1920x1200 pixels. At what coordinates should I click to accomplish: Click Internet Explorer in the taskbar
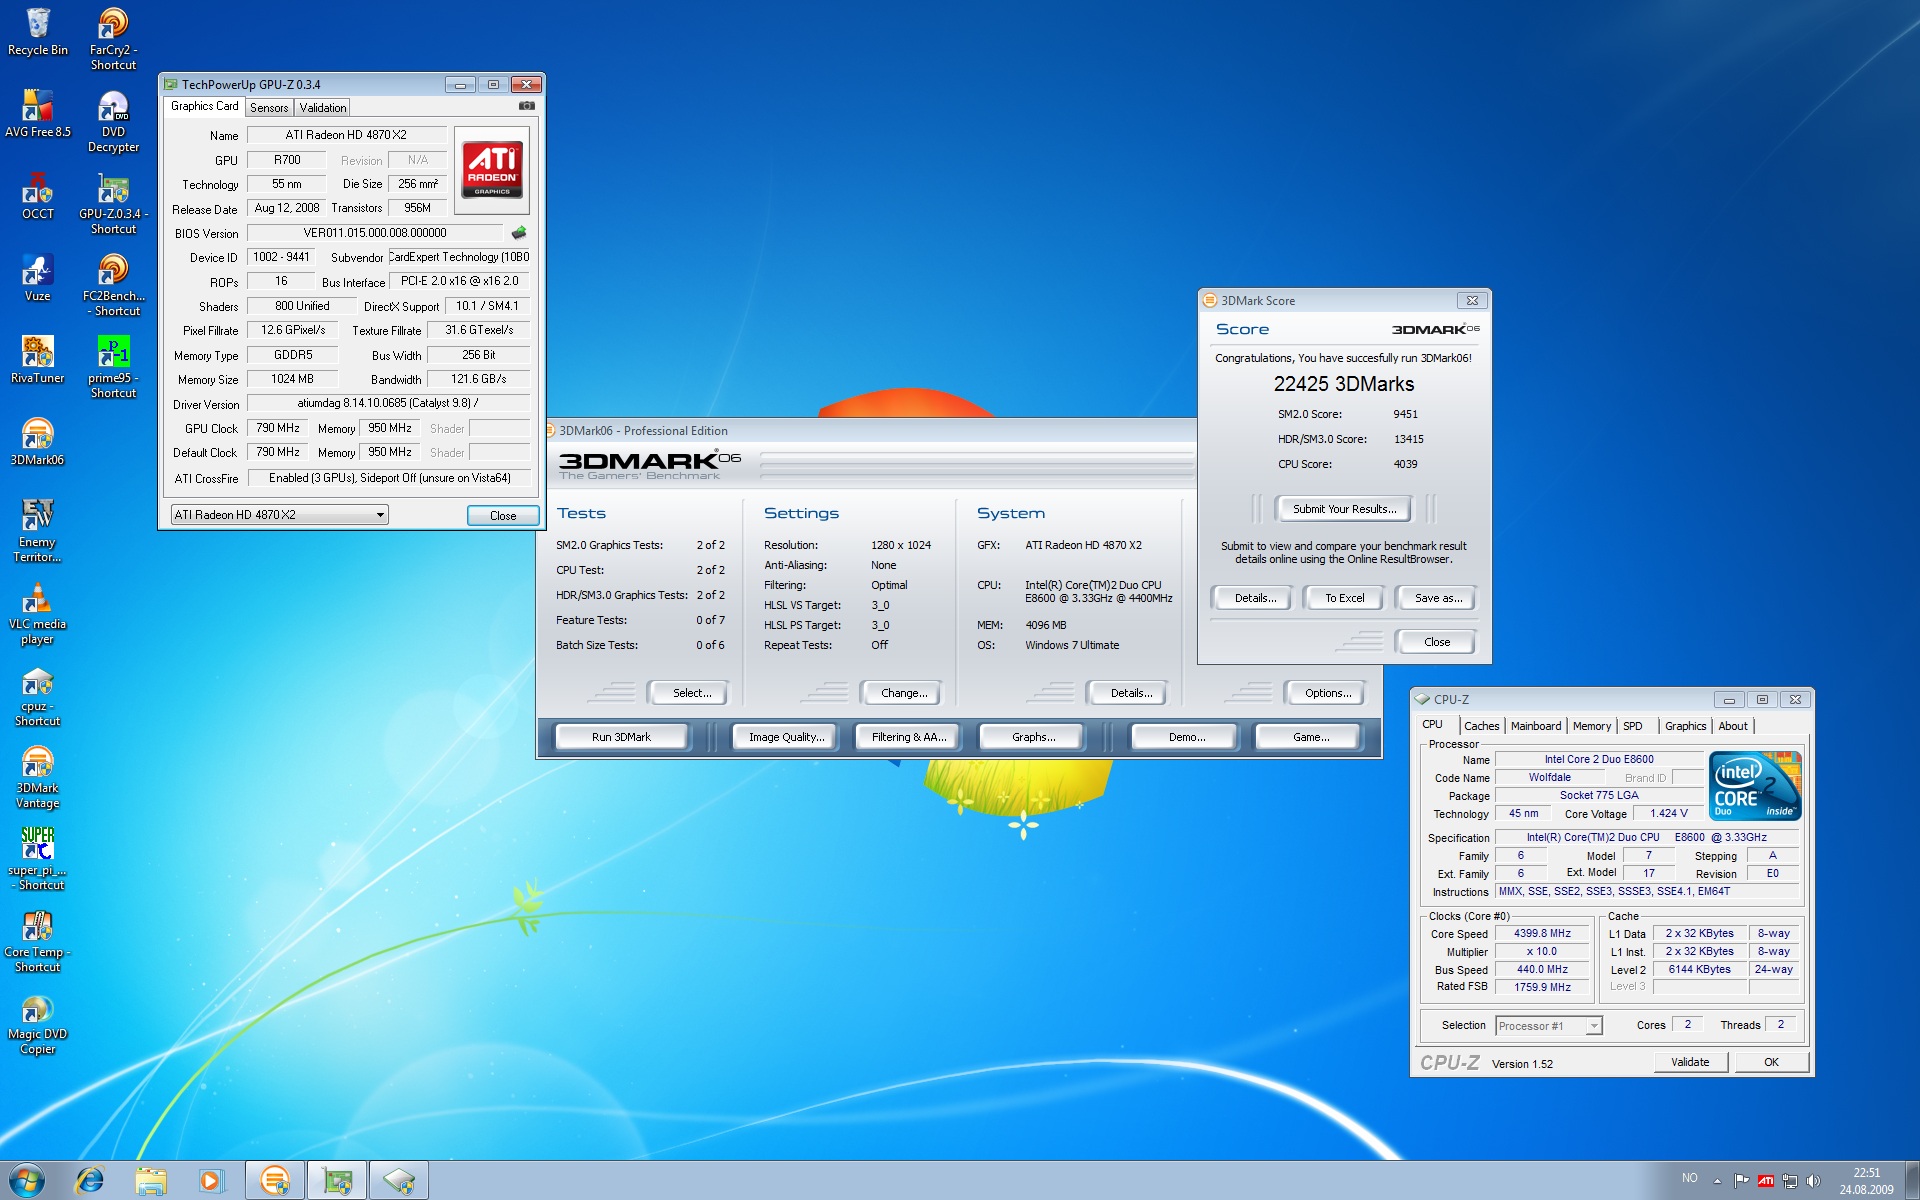[90, 1181]
